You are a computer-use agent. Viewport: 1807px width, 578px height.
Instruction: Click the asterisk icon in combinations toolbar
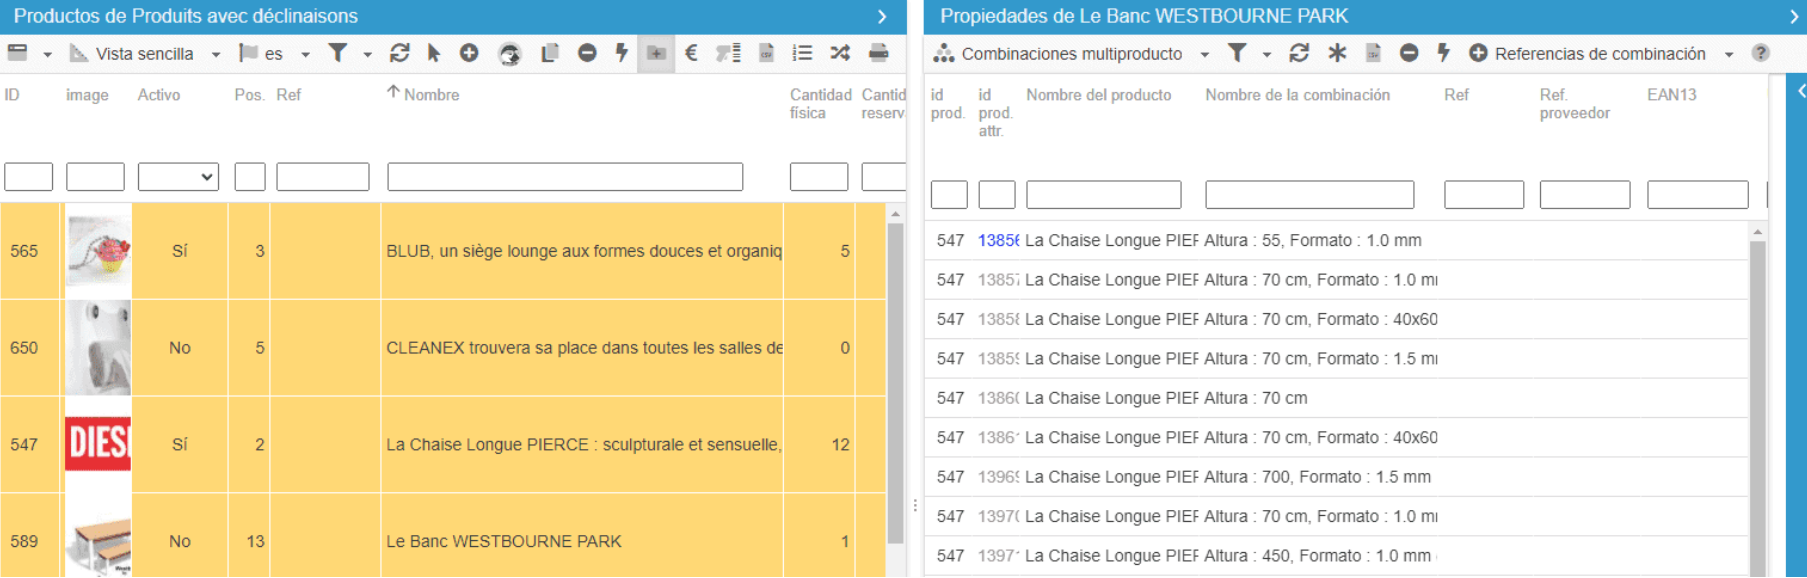coord(1337,53)
